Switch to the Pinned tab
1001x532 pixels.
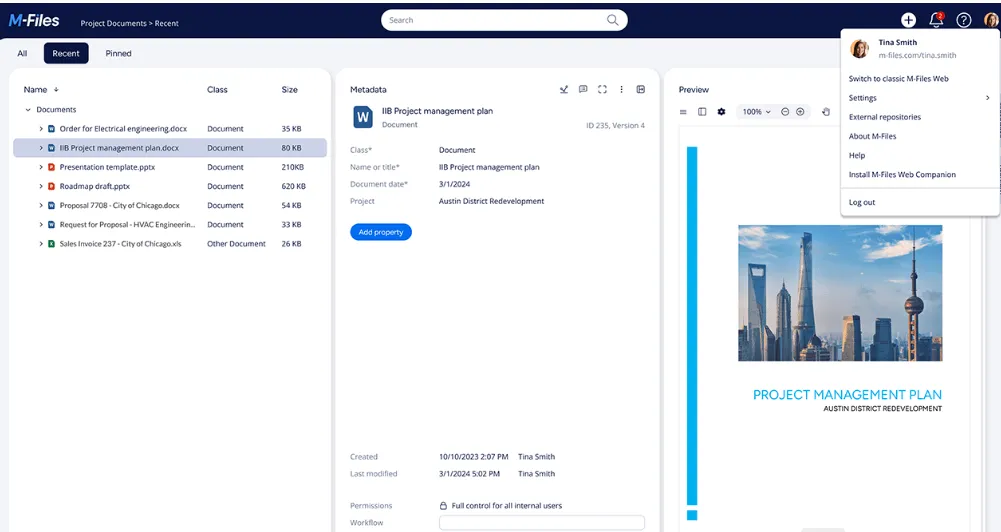pos(118,53)
